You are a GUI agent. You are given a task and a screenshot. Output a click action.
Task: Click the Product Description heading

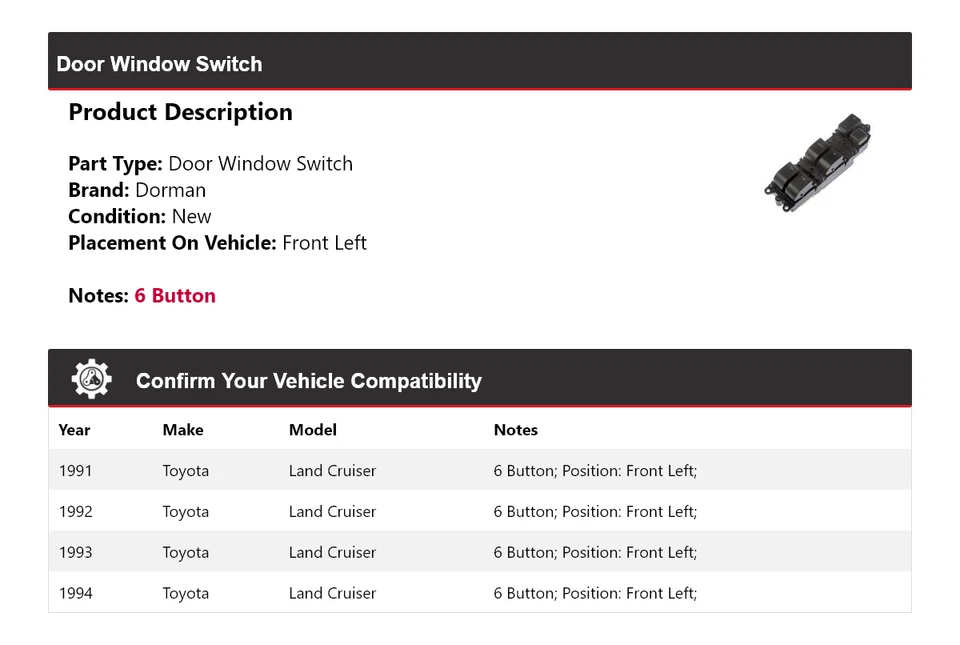coord(180,112)
